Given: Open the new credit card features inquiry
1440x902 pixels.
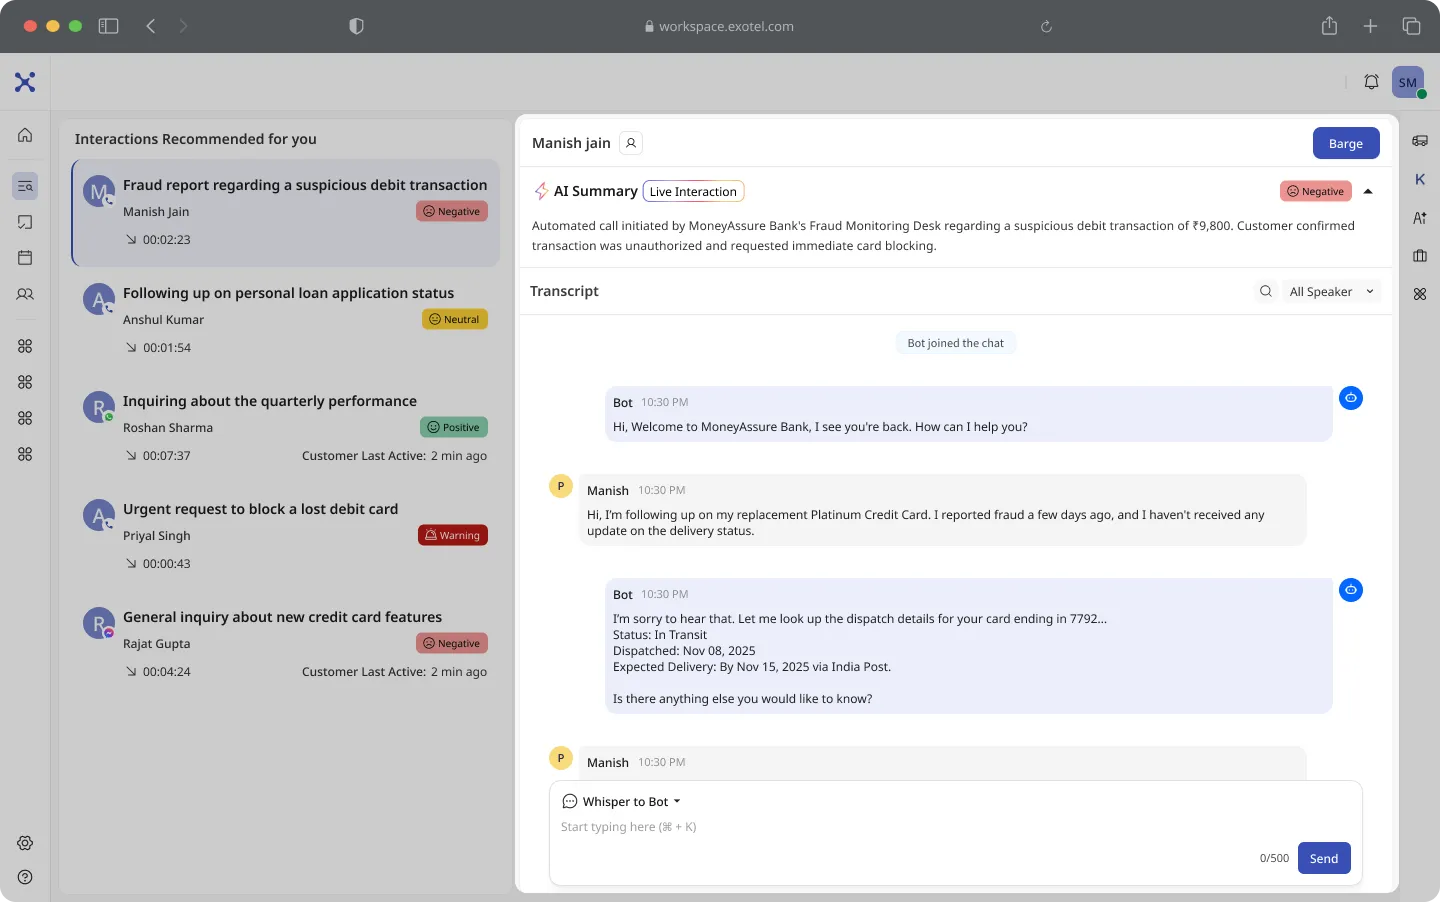Looking at the screenshot, I should click(286, 644).
